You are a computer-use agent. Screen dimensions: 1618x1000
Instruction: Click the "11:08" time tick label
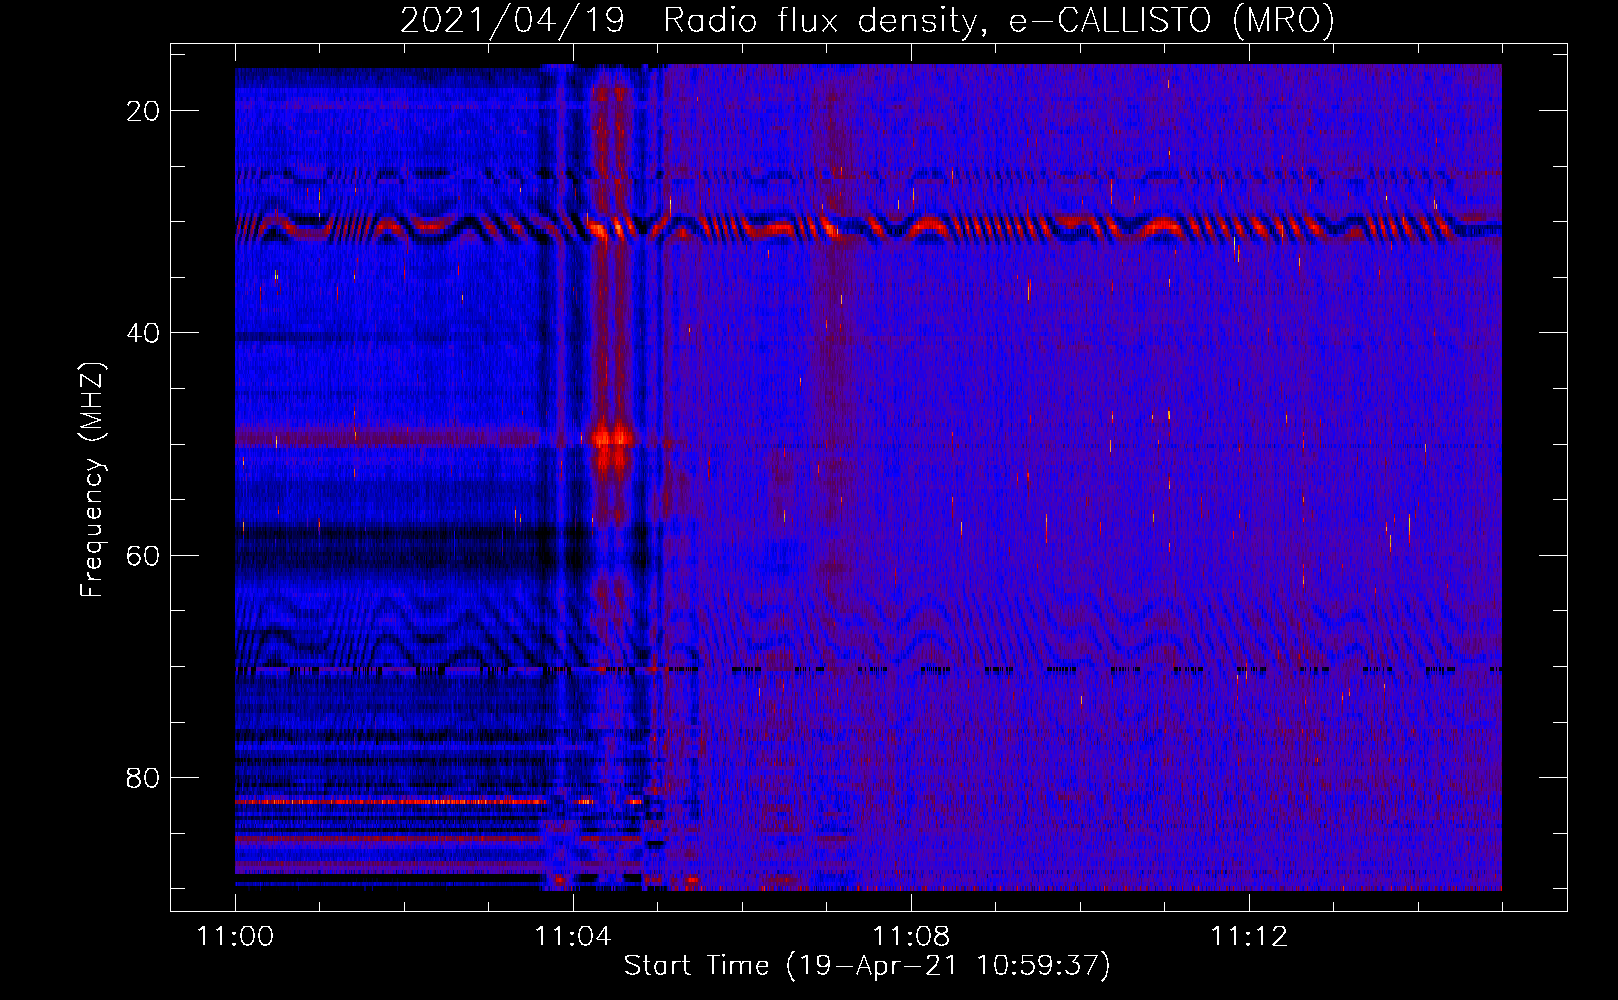pyautogui.click(x=911, y=937)
